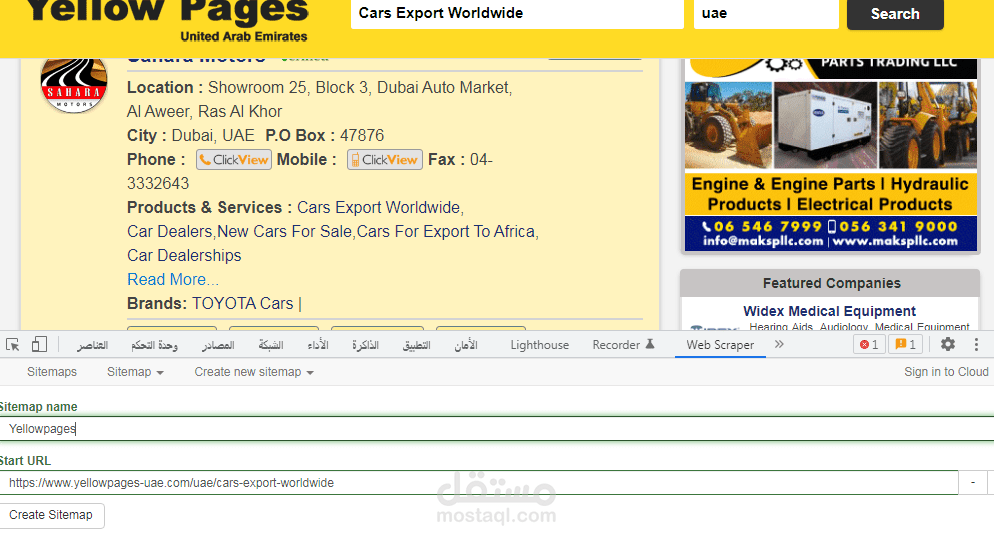Switch to the Lighthouse tab
Screen dimensions: 994x537
point(539,345)
